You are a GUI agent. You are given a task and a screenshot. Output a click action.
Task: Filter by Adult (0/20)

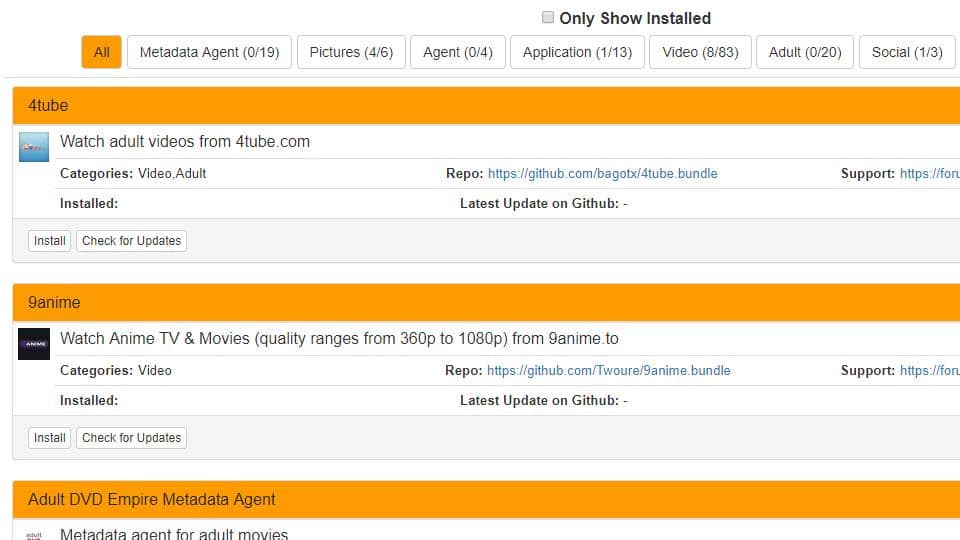click(x=805, y=52)
